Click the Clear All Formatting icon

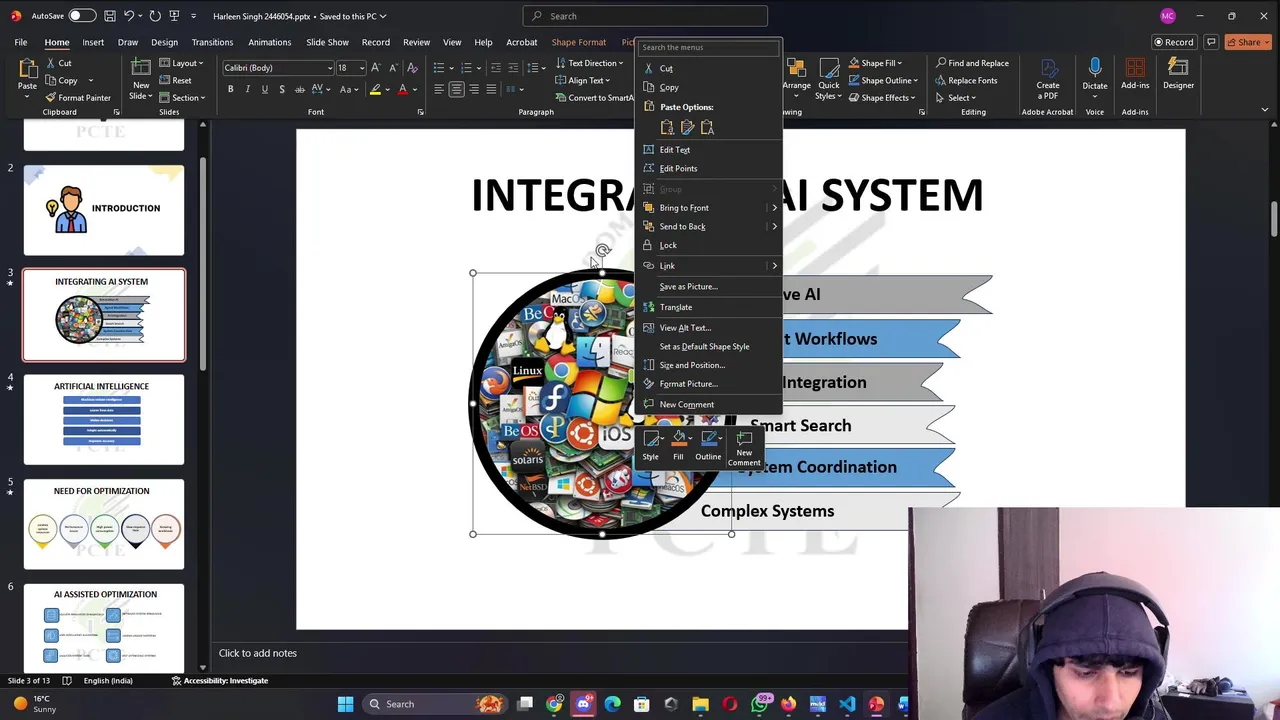coord(412,68)
